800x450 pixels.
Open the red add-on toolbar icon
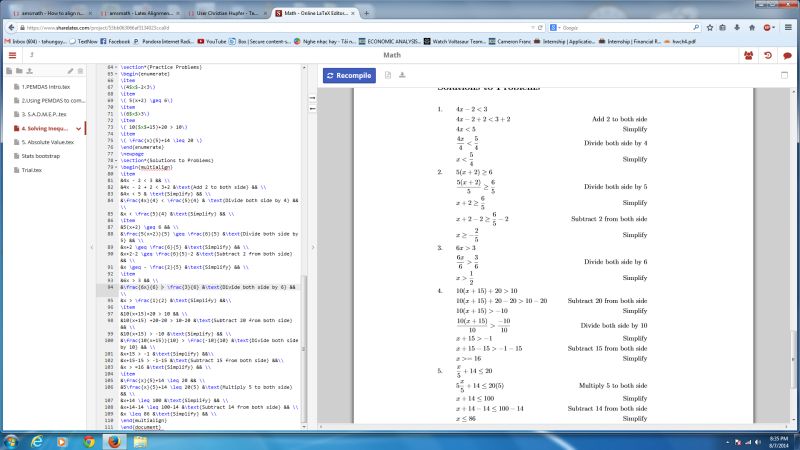coord(768,28)
